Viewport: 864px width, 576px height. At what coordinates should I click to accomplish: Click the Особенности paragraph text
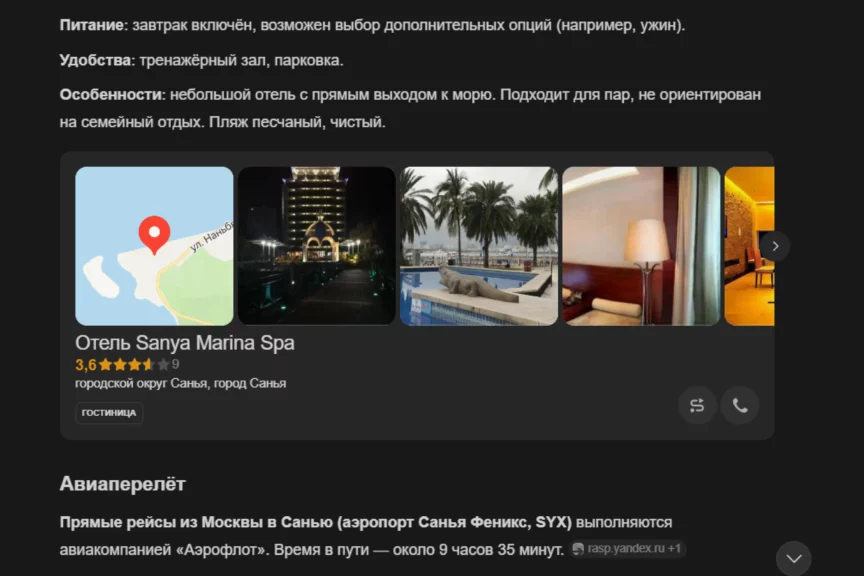click(x=410, y=108)
